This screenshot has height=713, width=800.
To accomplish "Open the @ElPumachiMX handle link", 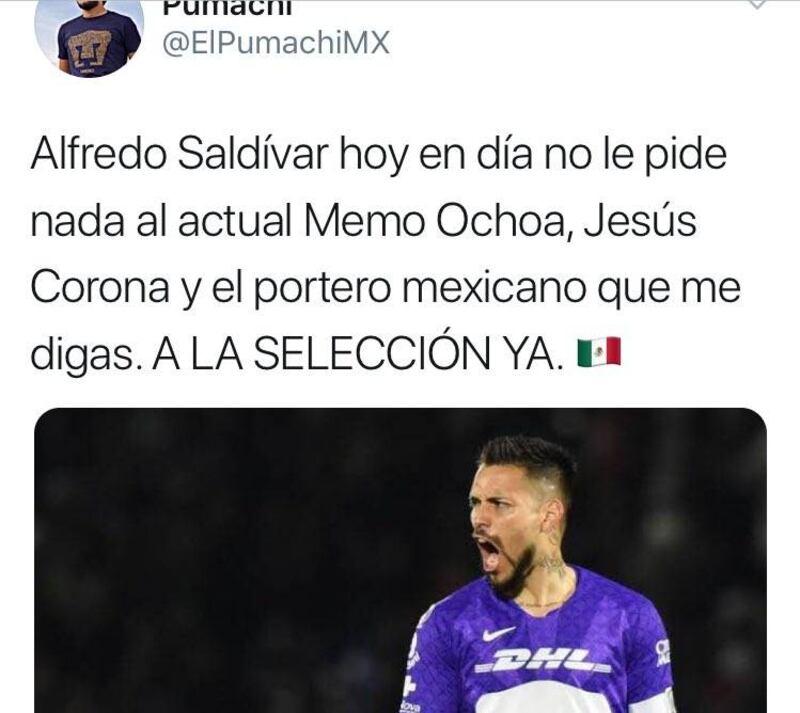I will [276, 43].
